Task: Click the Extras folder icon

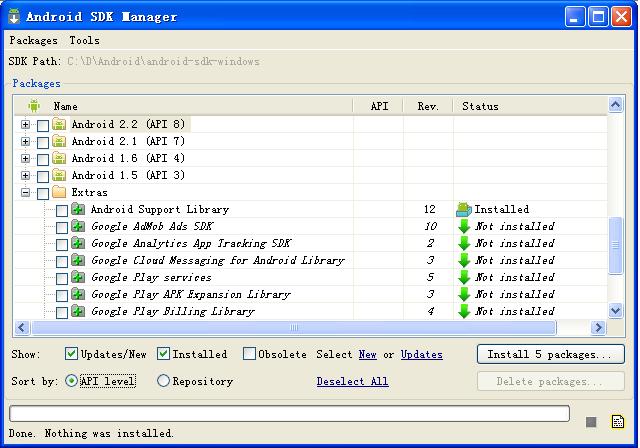Action: pos(59,192)
